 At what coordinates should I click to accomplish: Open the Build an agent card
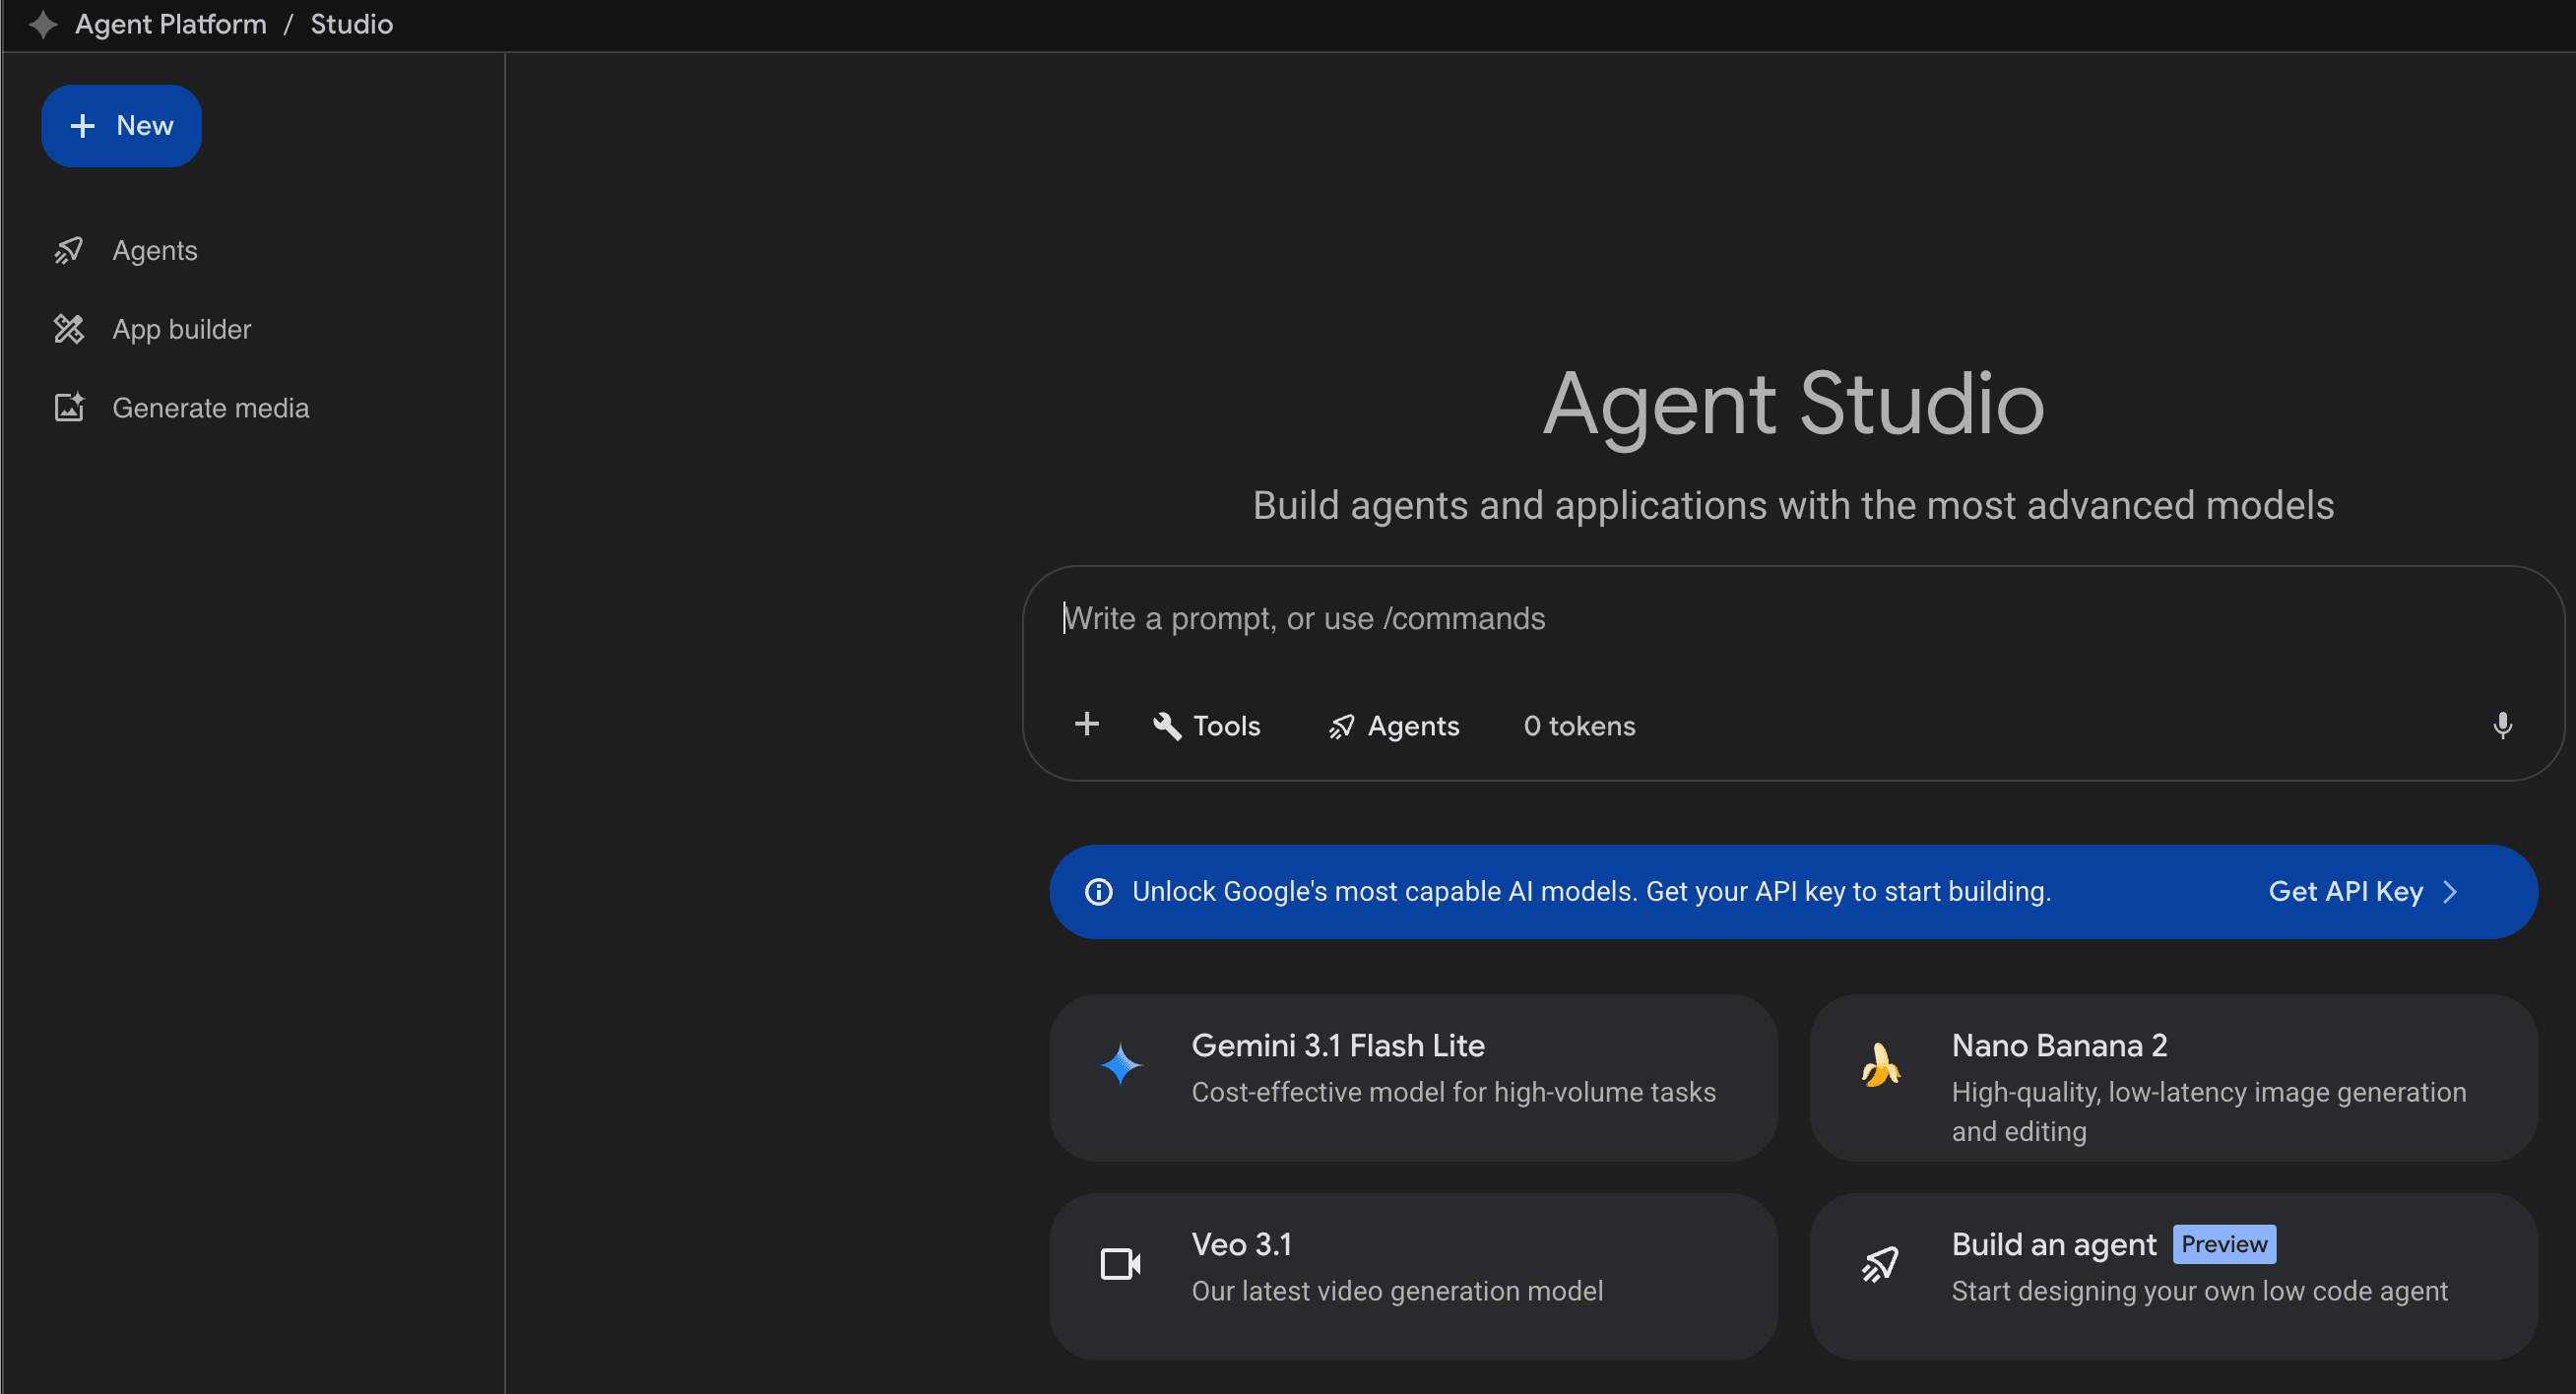[x=2173, y=1277]
